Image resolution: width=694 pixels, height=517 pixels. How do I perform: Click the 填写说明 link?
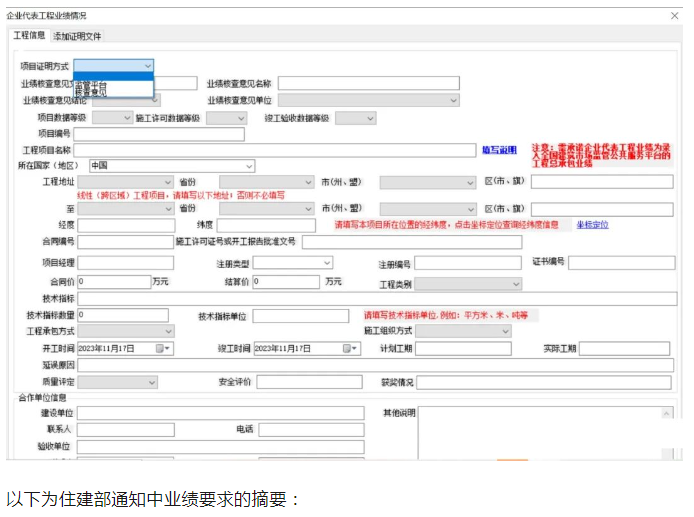[499, 150]
